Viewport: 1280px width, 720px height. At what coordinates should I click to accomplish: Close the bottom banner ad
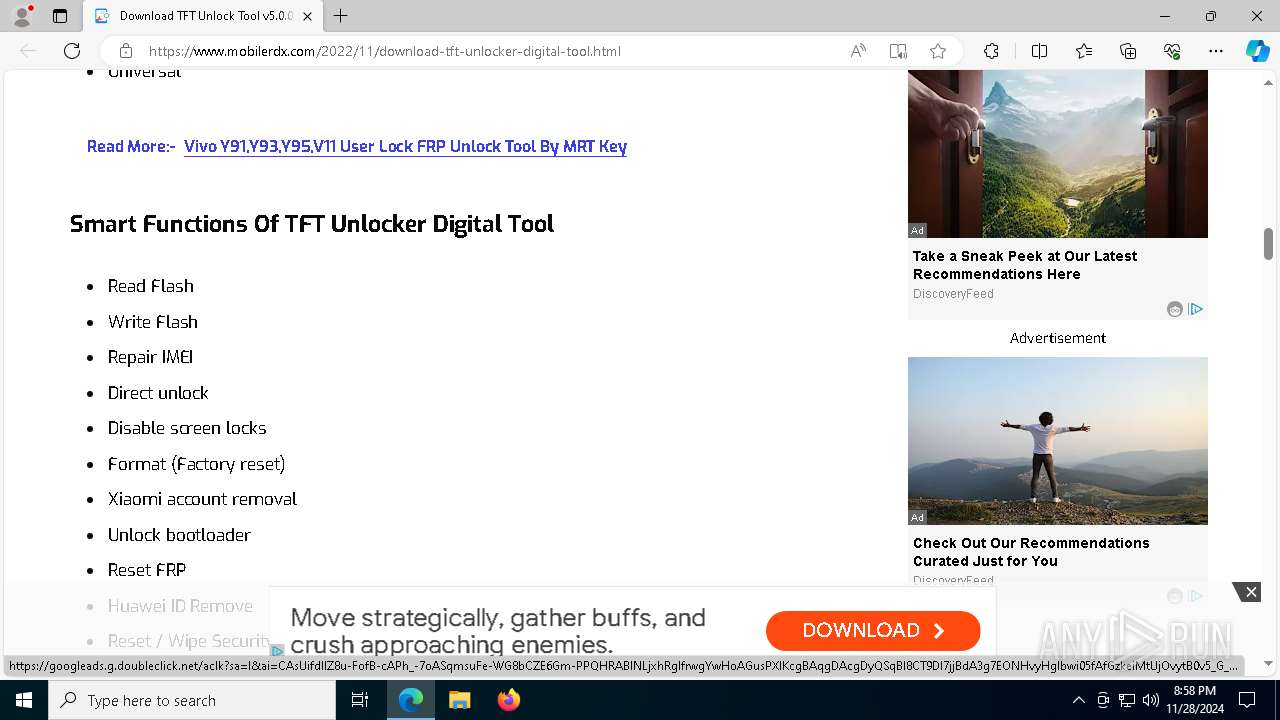[x=1250, y=592]
